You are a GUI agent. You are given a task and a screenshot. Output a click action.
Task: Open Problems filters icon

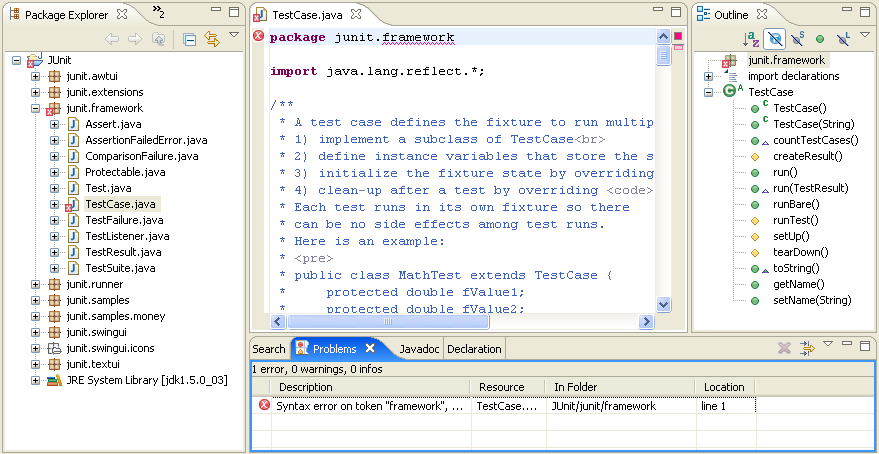pos(807,348)
